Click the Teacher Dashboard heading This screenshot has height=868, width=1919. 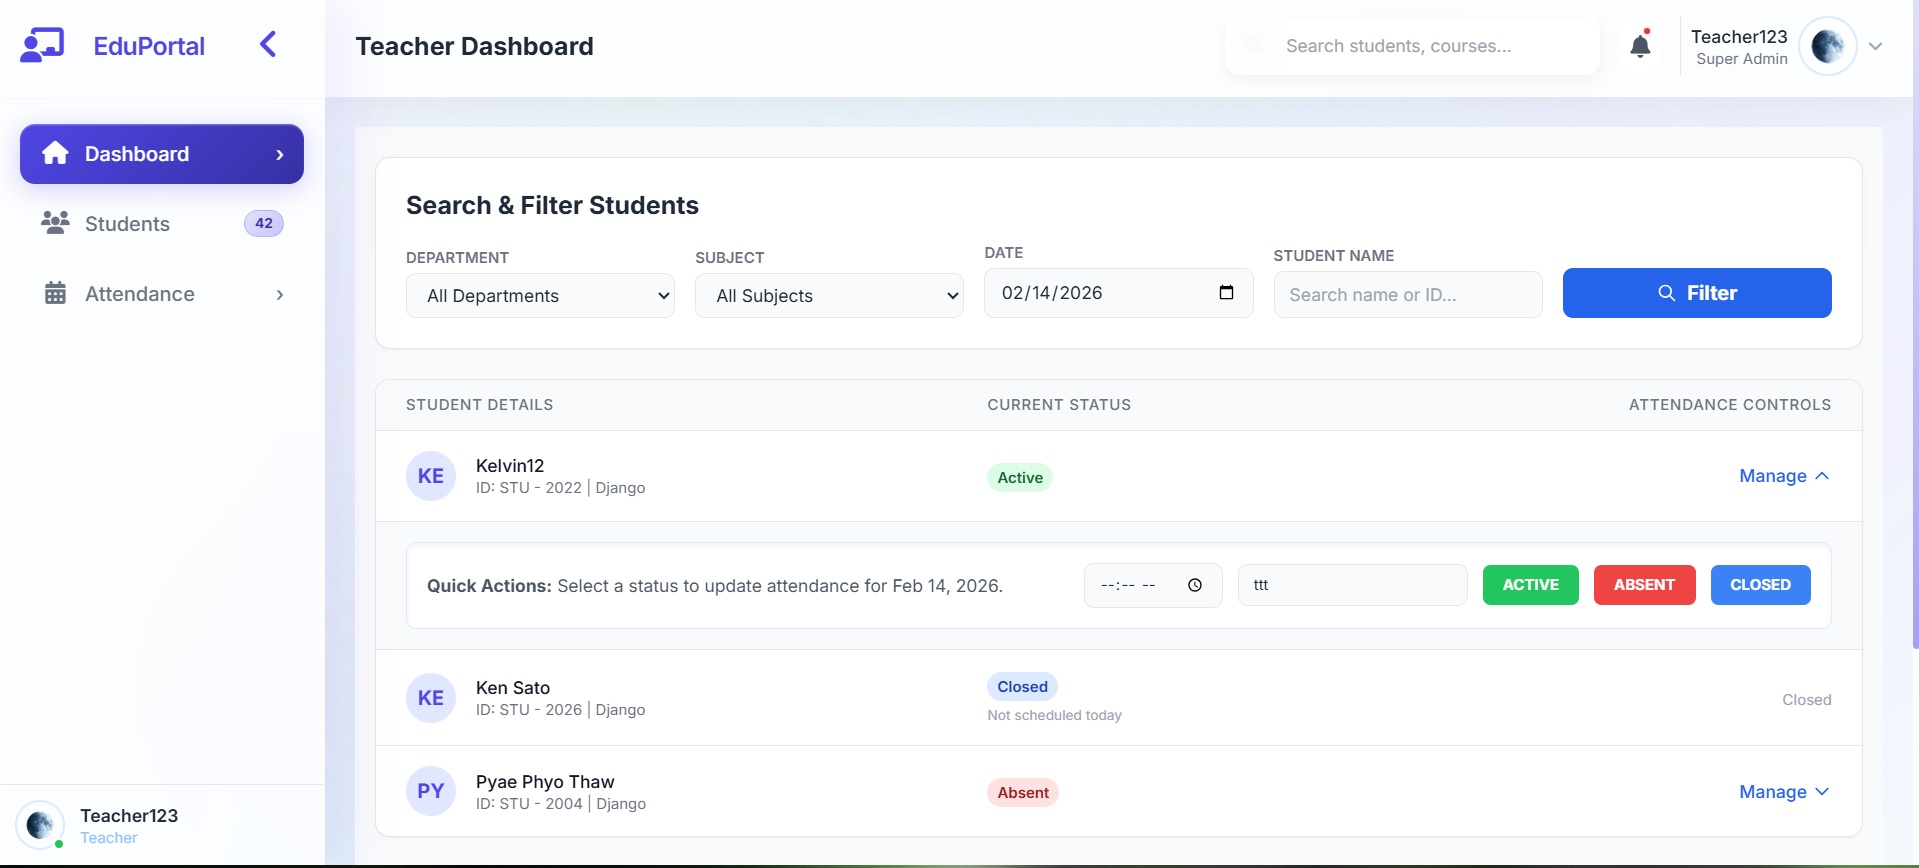475,46
